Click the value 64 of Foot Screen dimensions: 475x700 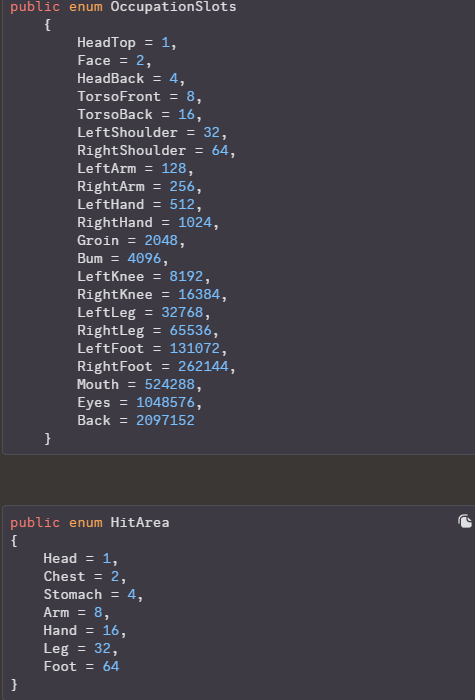pos(111,666)
